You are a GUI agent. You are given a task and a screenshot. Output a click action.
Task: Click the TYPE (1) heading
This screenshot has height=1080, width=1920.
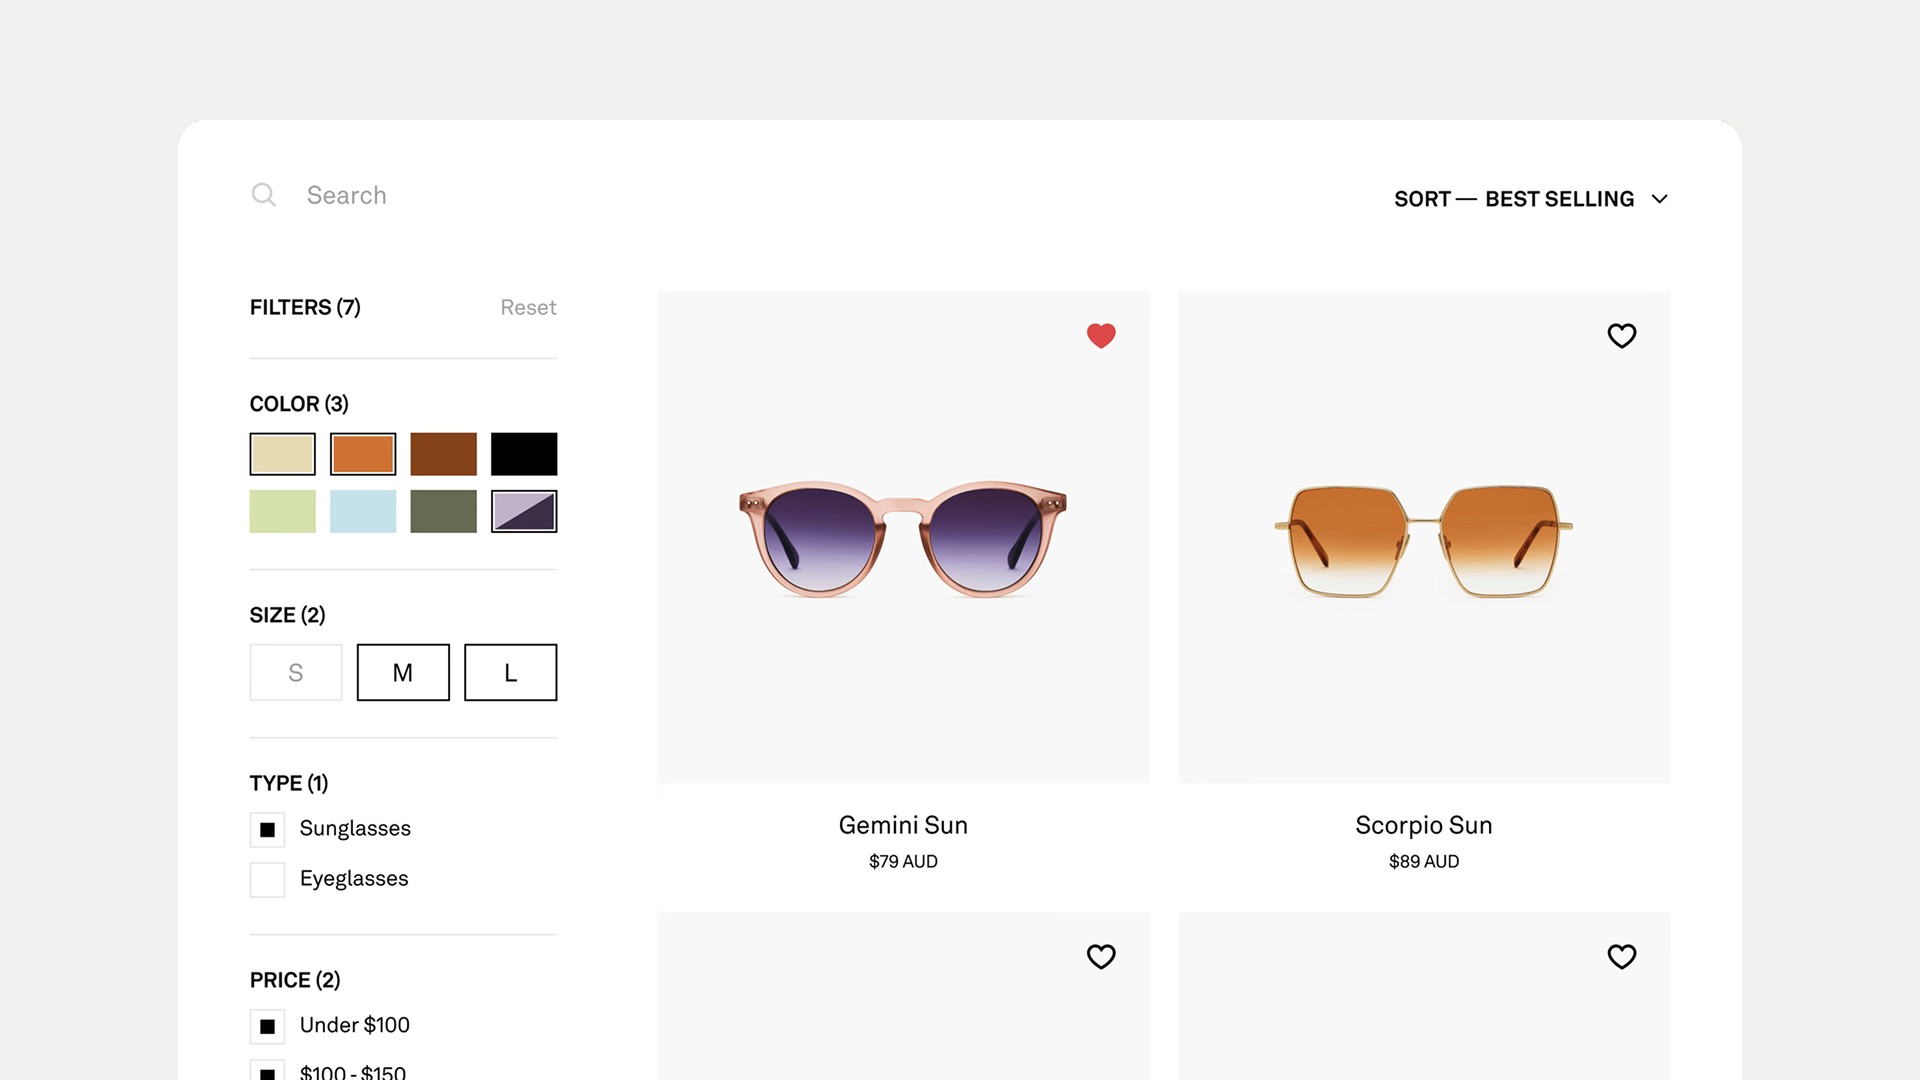click(x=289, y=783)
